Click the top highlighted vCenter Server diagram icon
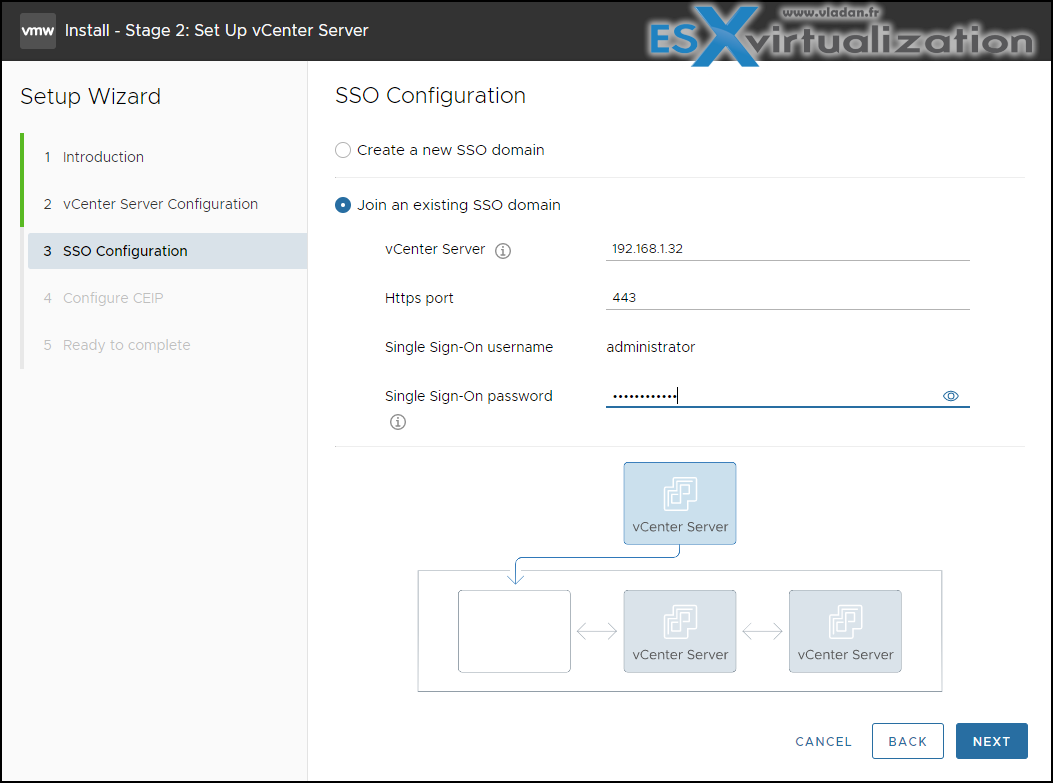 (x=680, y=503)
